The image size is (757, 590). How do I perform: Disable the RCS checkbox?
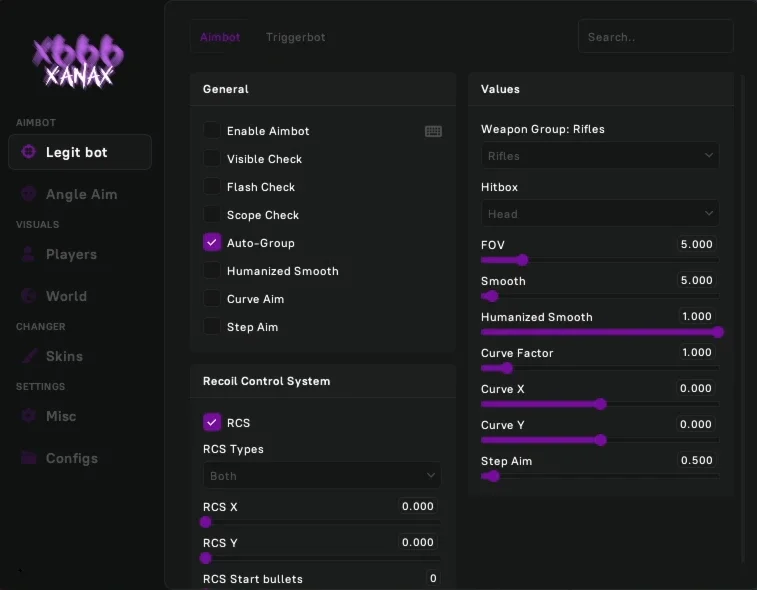(211, 422)
